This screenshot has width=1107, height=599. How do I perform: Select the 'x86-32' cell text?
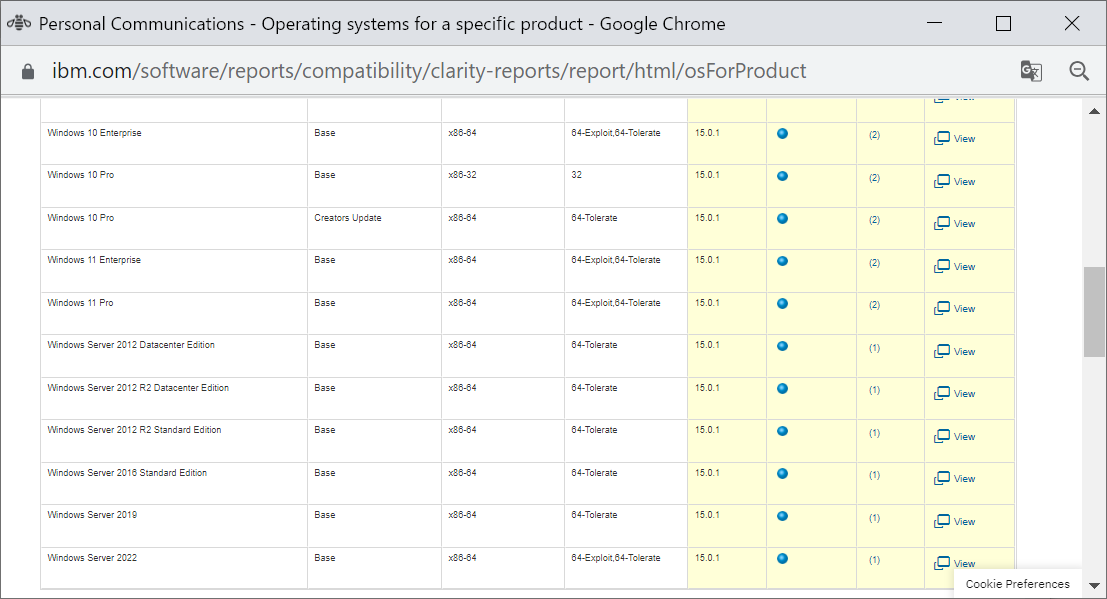click(462, 175)
